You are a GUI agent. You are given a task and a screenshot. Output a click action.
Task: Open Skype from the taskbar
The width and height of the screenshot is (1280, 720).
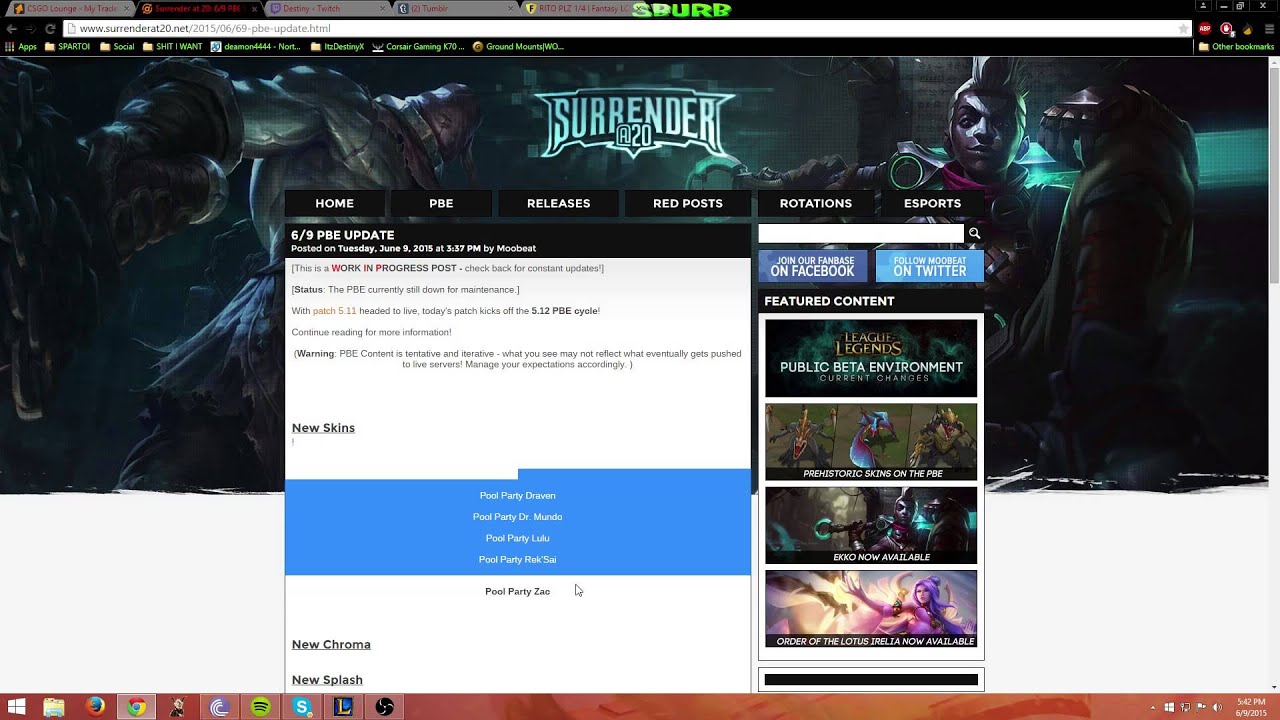click(302, 707)
